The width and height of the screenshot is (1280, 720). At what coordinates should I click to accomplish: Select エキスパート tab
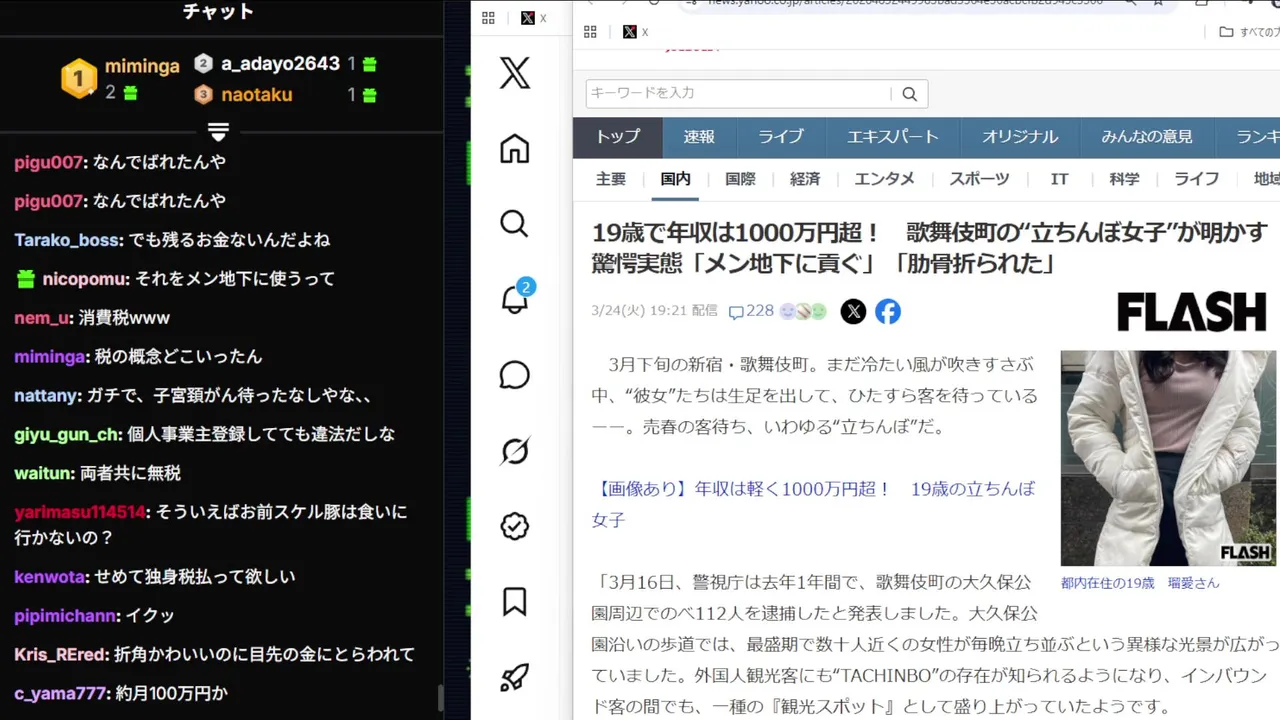pos(893,137)
